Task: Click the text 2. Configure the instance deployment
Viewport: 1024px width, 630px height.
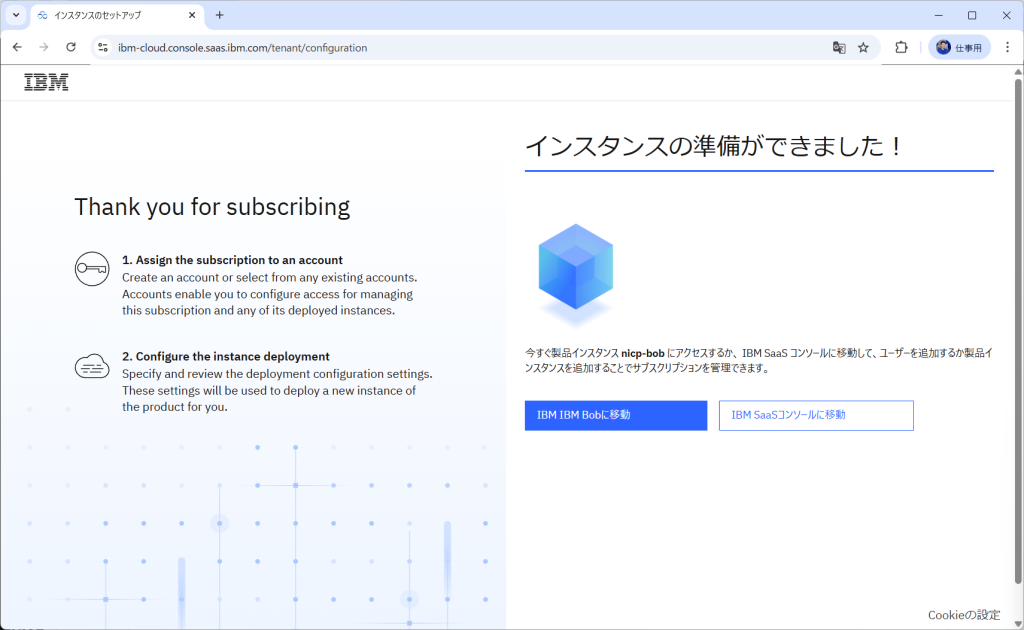Action: pos(226,356)
